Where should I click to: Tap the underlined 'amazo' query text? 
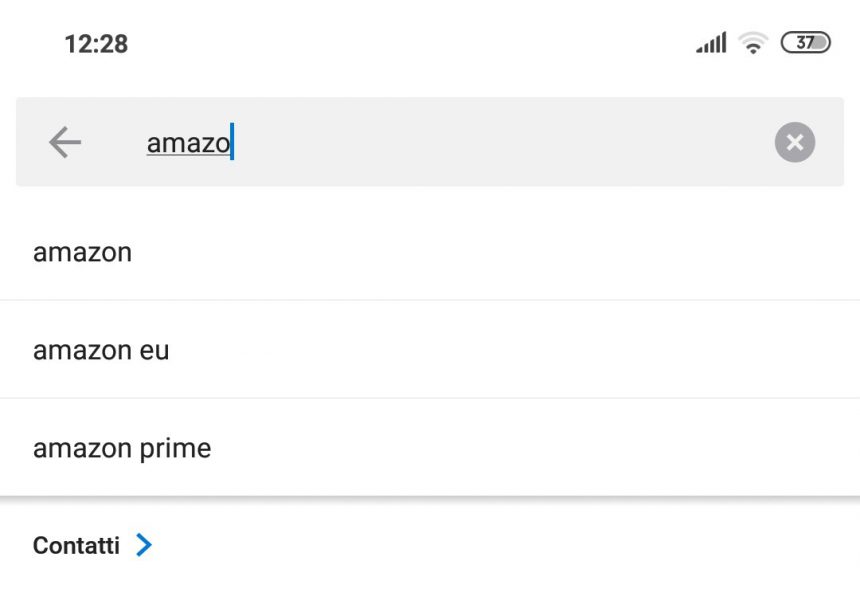point(188,143)
